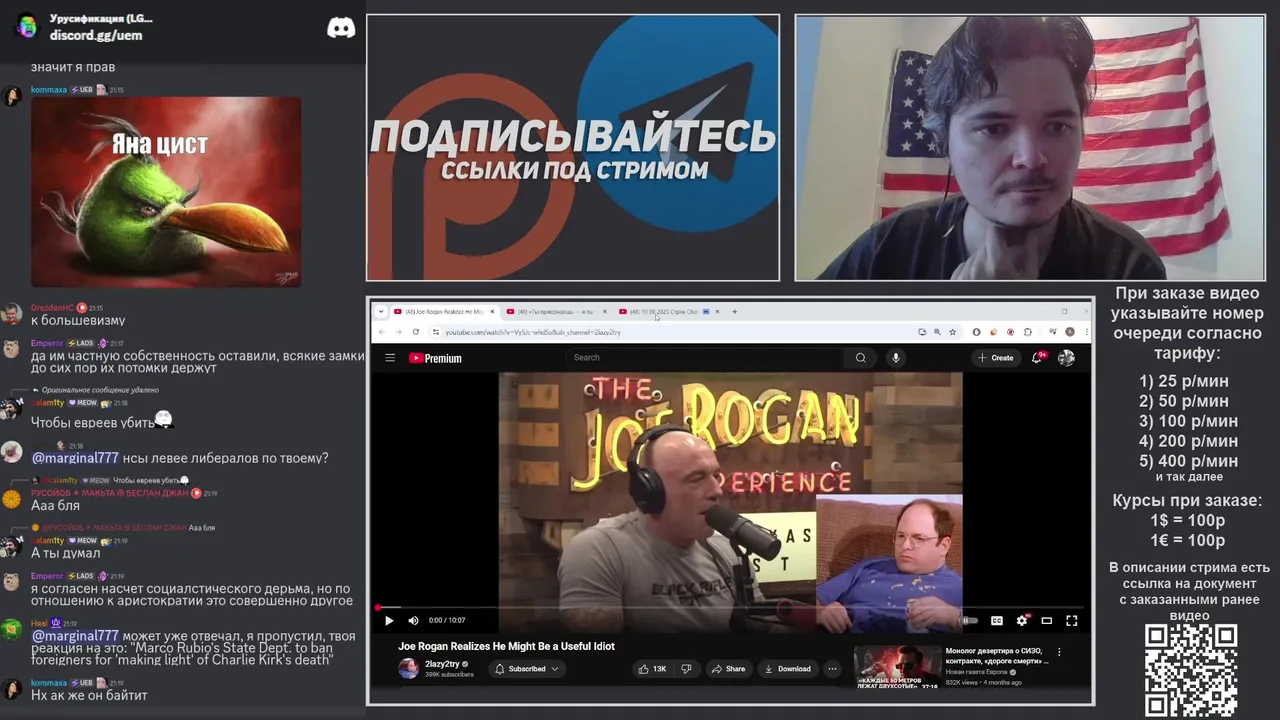Share the Joe Rogan video
Screen dimensions: 1280x720
tap(728, 669)
